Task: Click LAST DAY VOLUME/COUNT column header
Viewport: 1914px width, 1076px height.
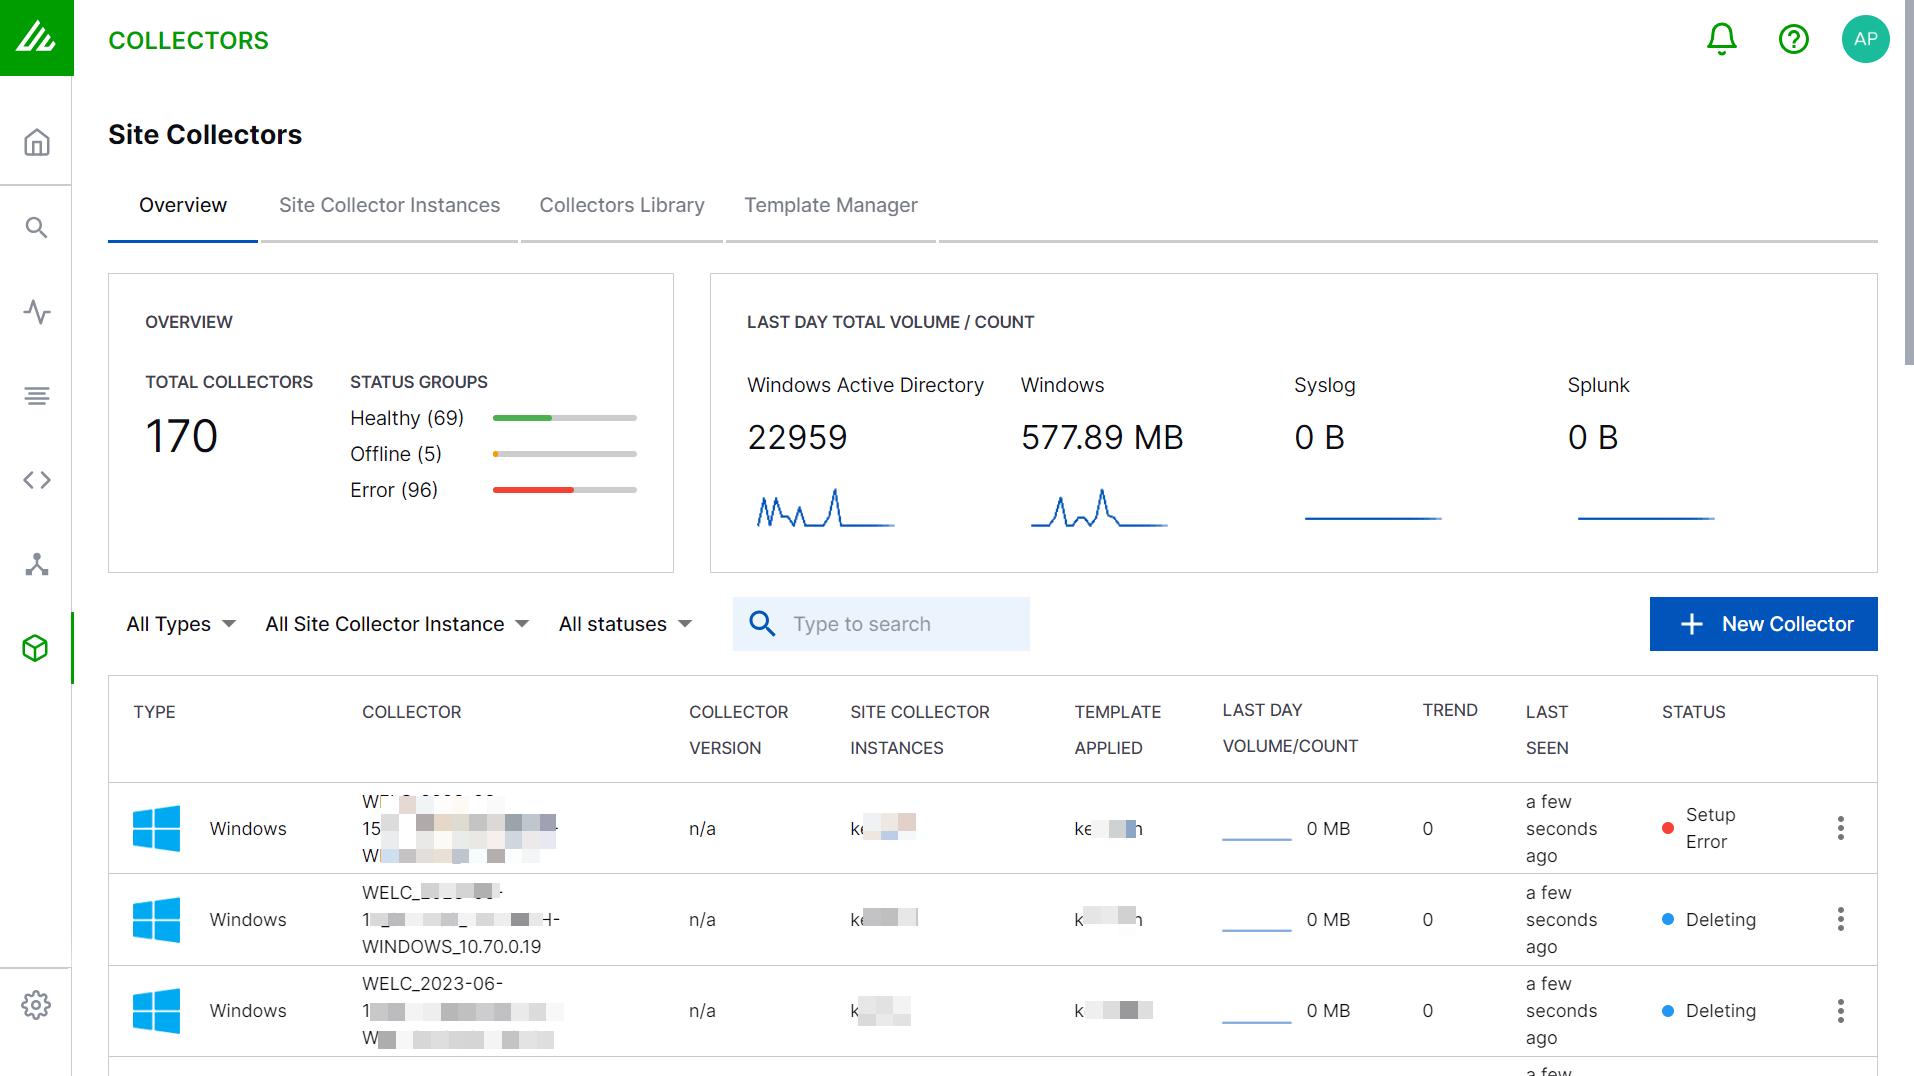Action: (x=1290, y=728)
